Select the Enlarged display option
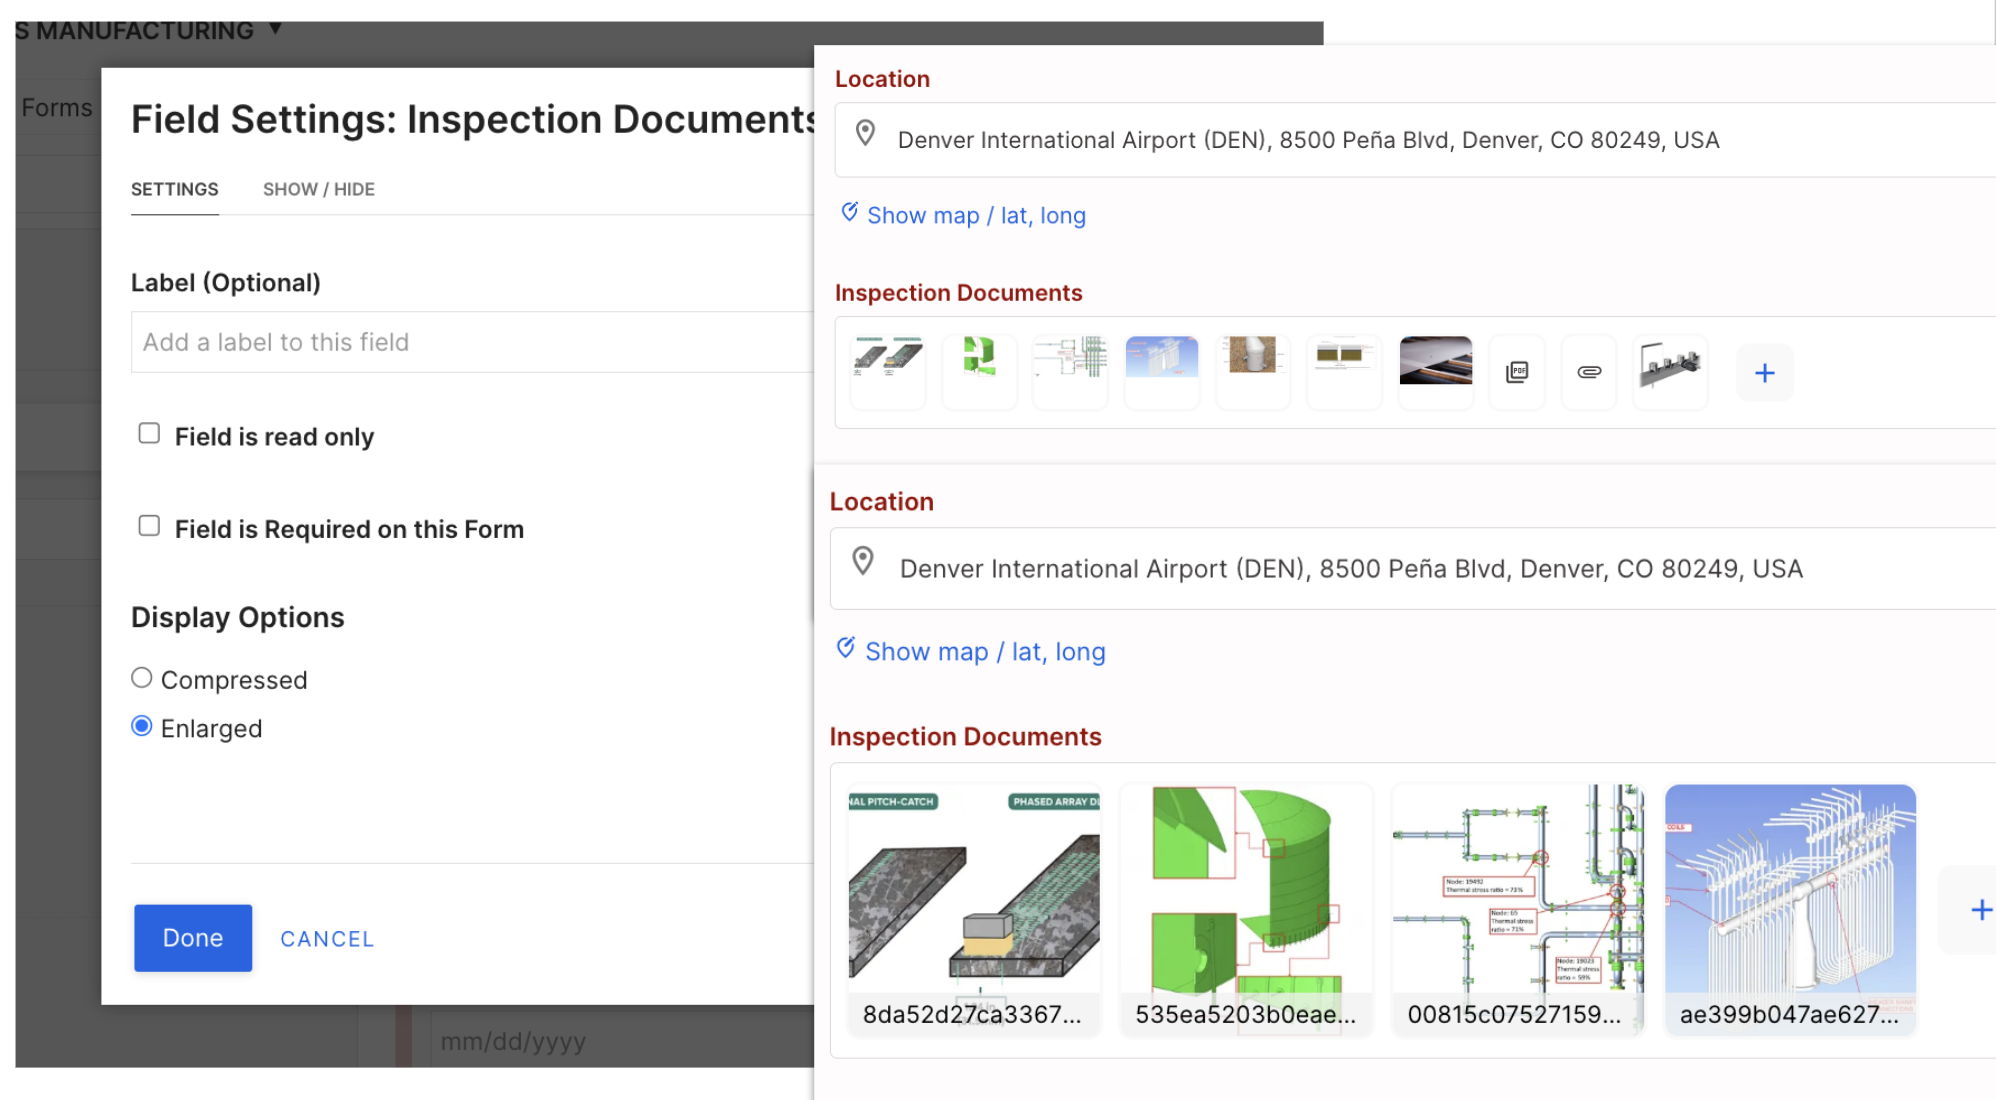 [142, 727]
